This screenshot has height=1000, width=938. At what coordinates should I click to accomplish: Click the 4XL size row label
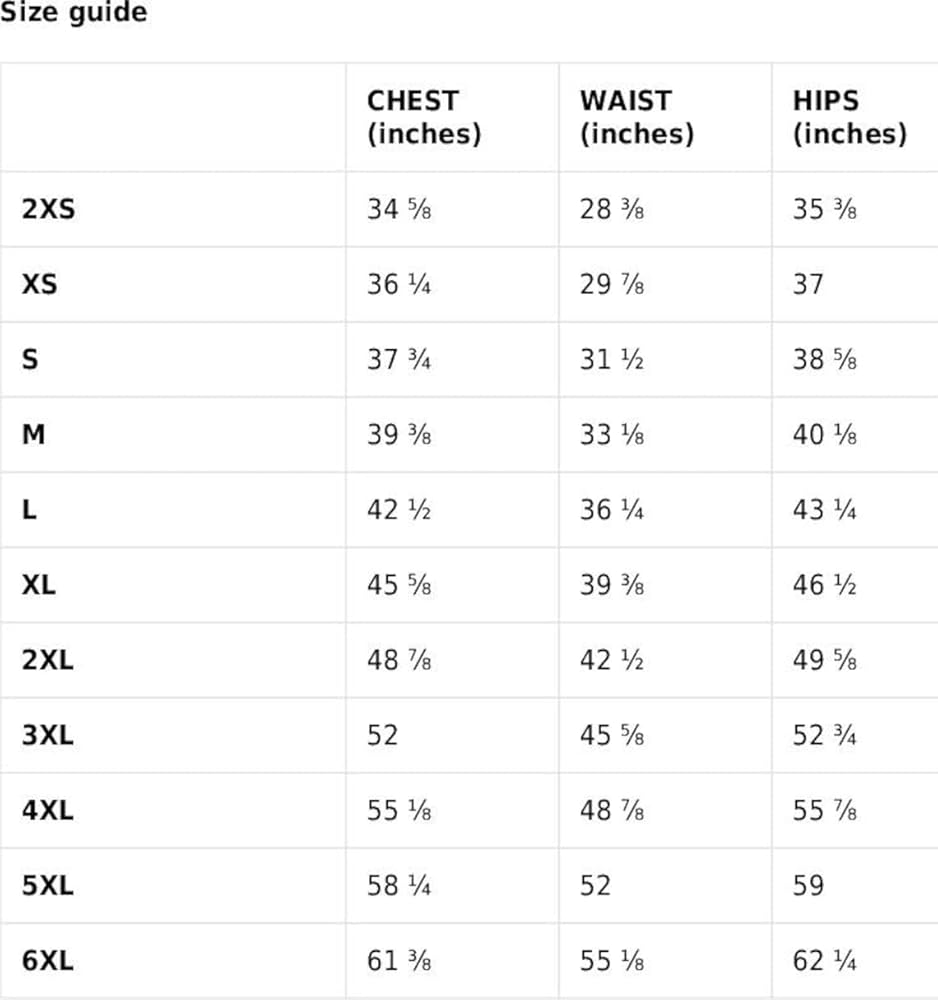pyautogui.click(x=48, y=810)
